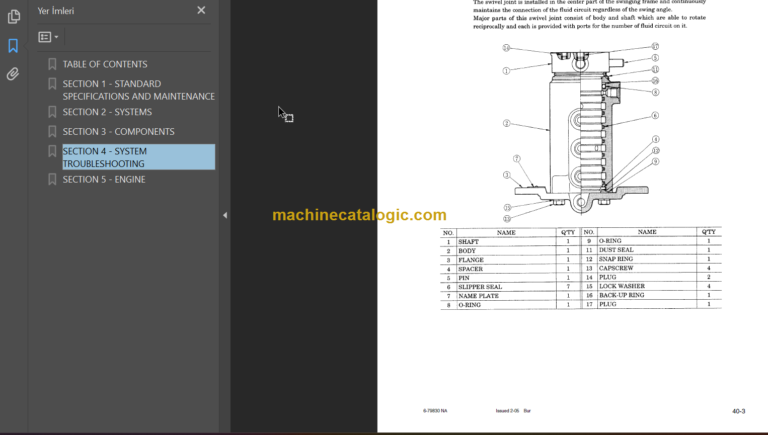Click the swivel joint diagram
This screenshot has width=768, height=435.
pos(581,132)
